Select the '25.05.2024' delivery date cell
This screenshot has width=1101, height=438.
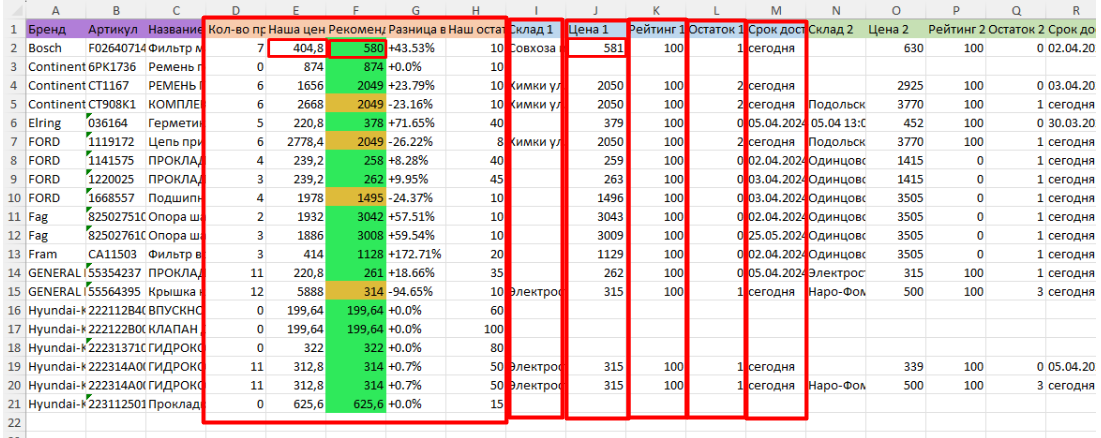click(777, 234)
